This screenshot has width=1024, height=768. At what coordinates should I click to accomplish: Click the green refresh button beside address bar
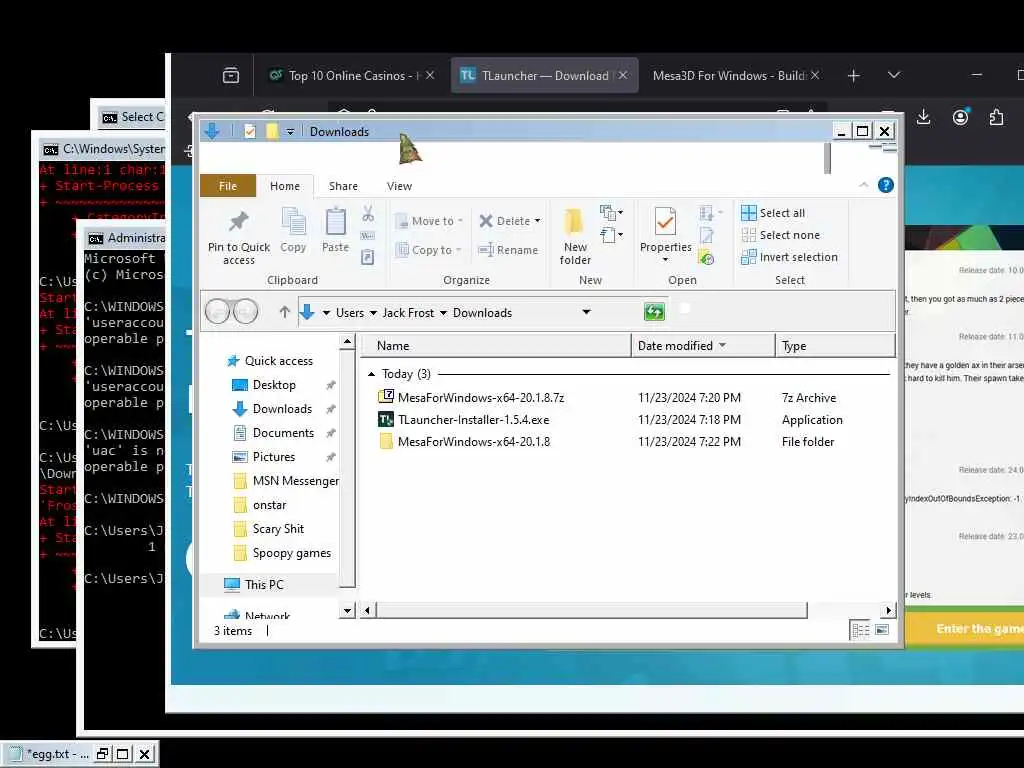click(x=654, y=312)
